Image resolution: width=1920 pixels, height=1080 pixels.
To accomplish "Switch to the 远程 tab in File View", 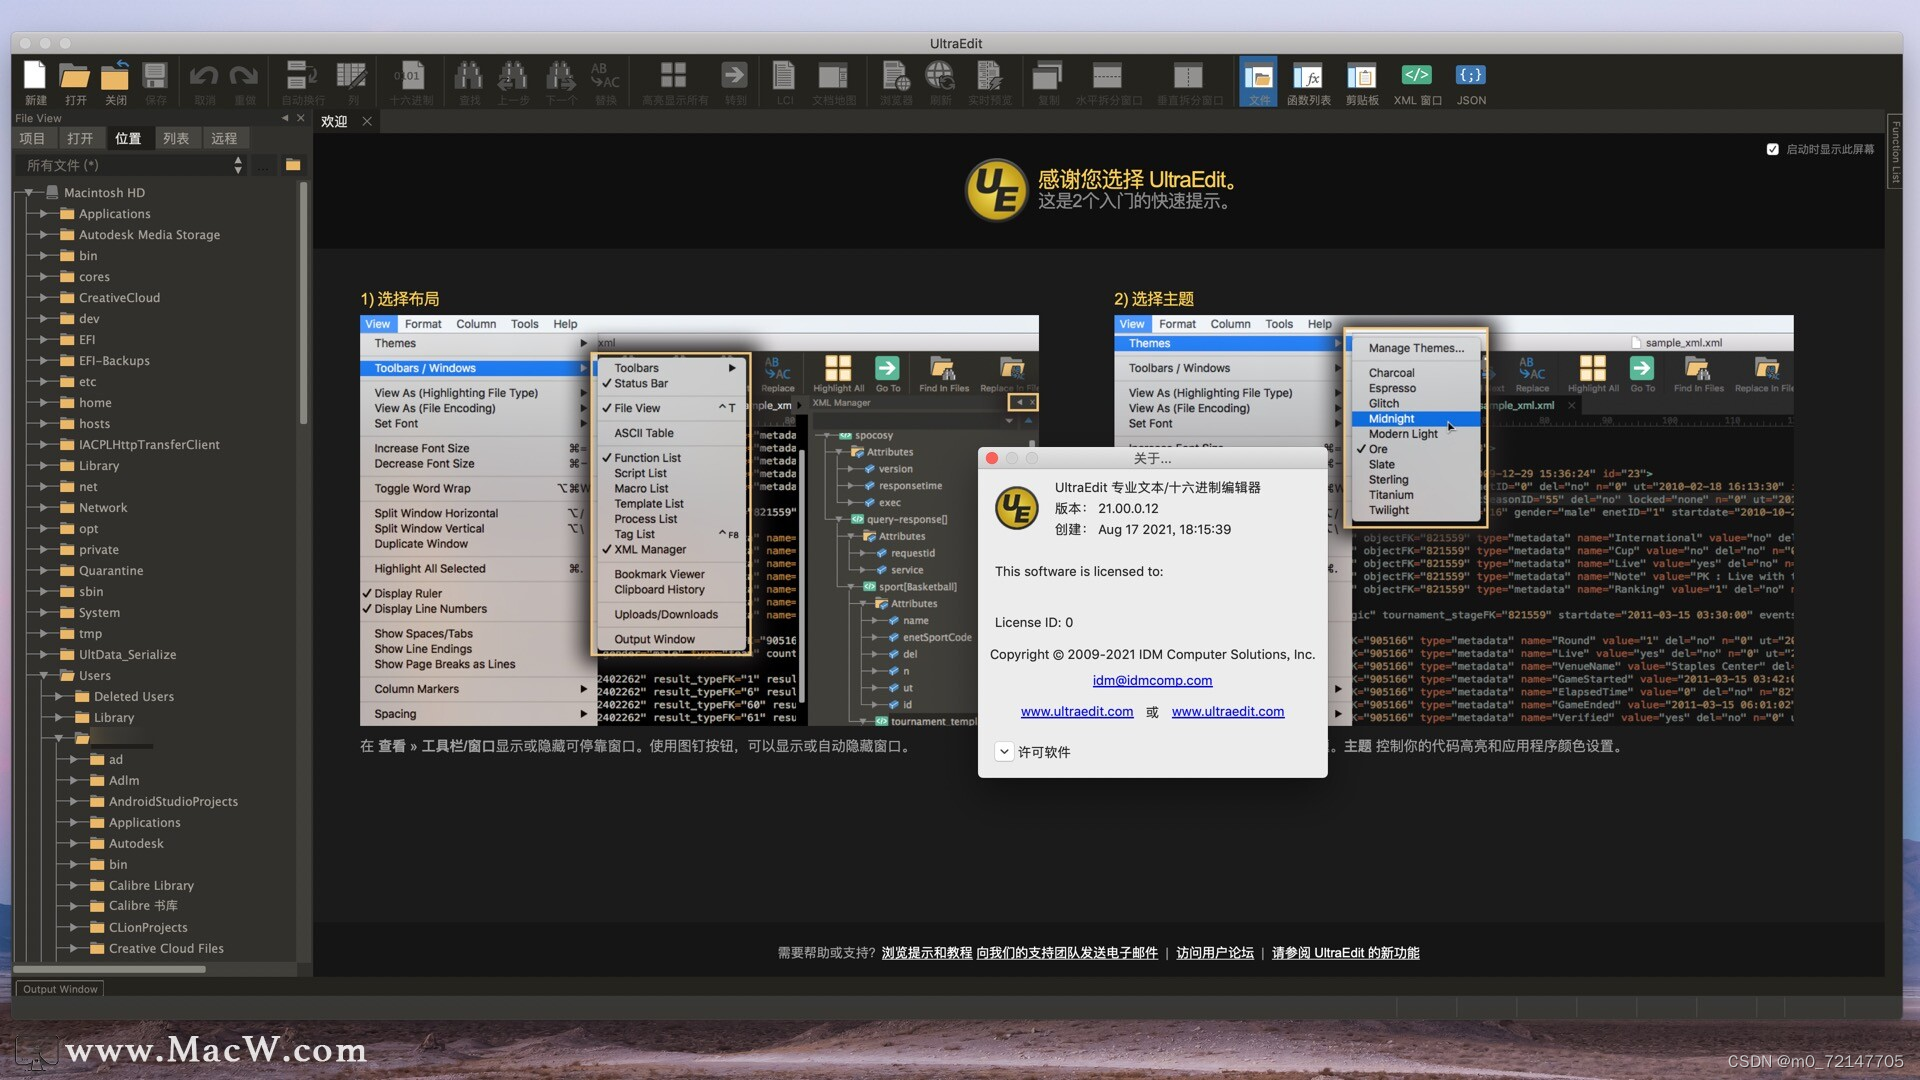I will [x=224, y=139].
